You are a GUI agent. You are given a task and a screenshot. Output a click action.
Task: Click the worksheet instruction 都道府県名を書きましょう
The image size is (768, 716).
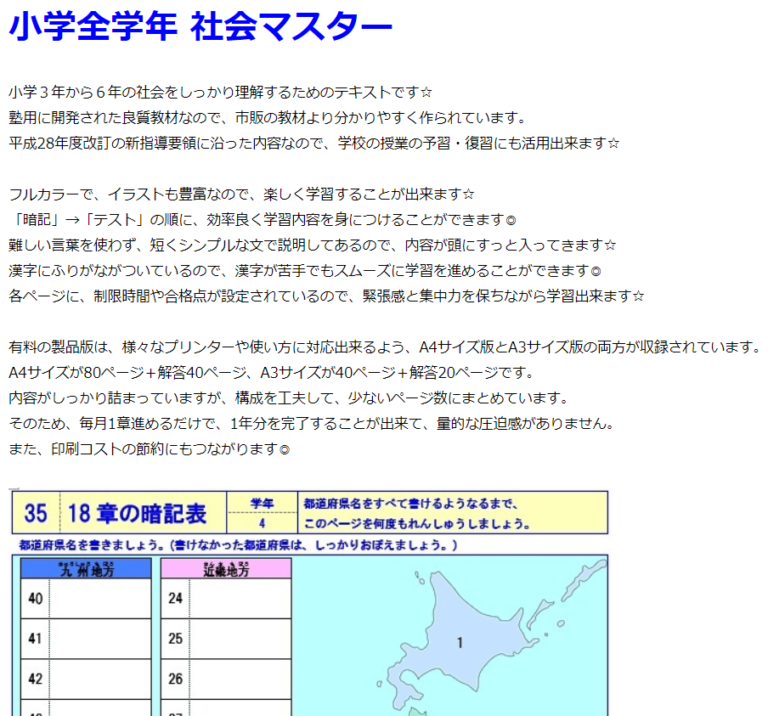[238, 545]
